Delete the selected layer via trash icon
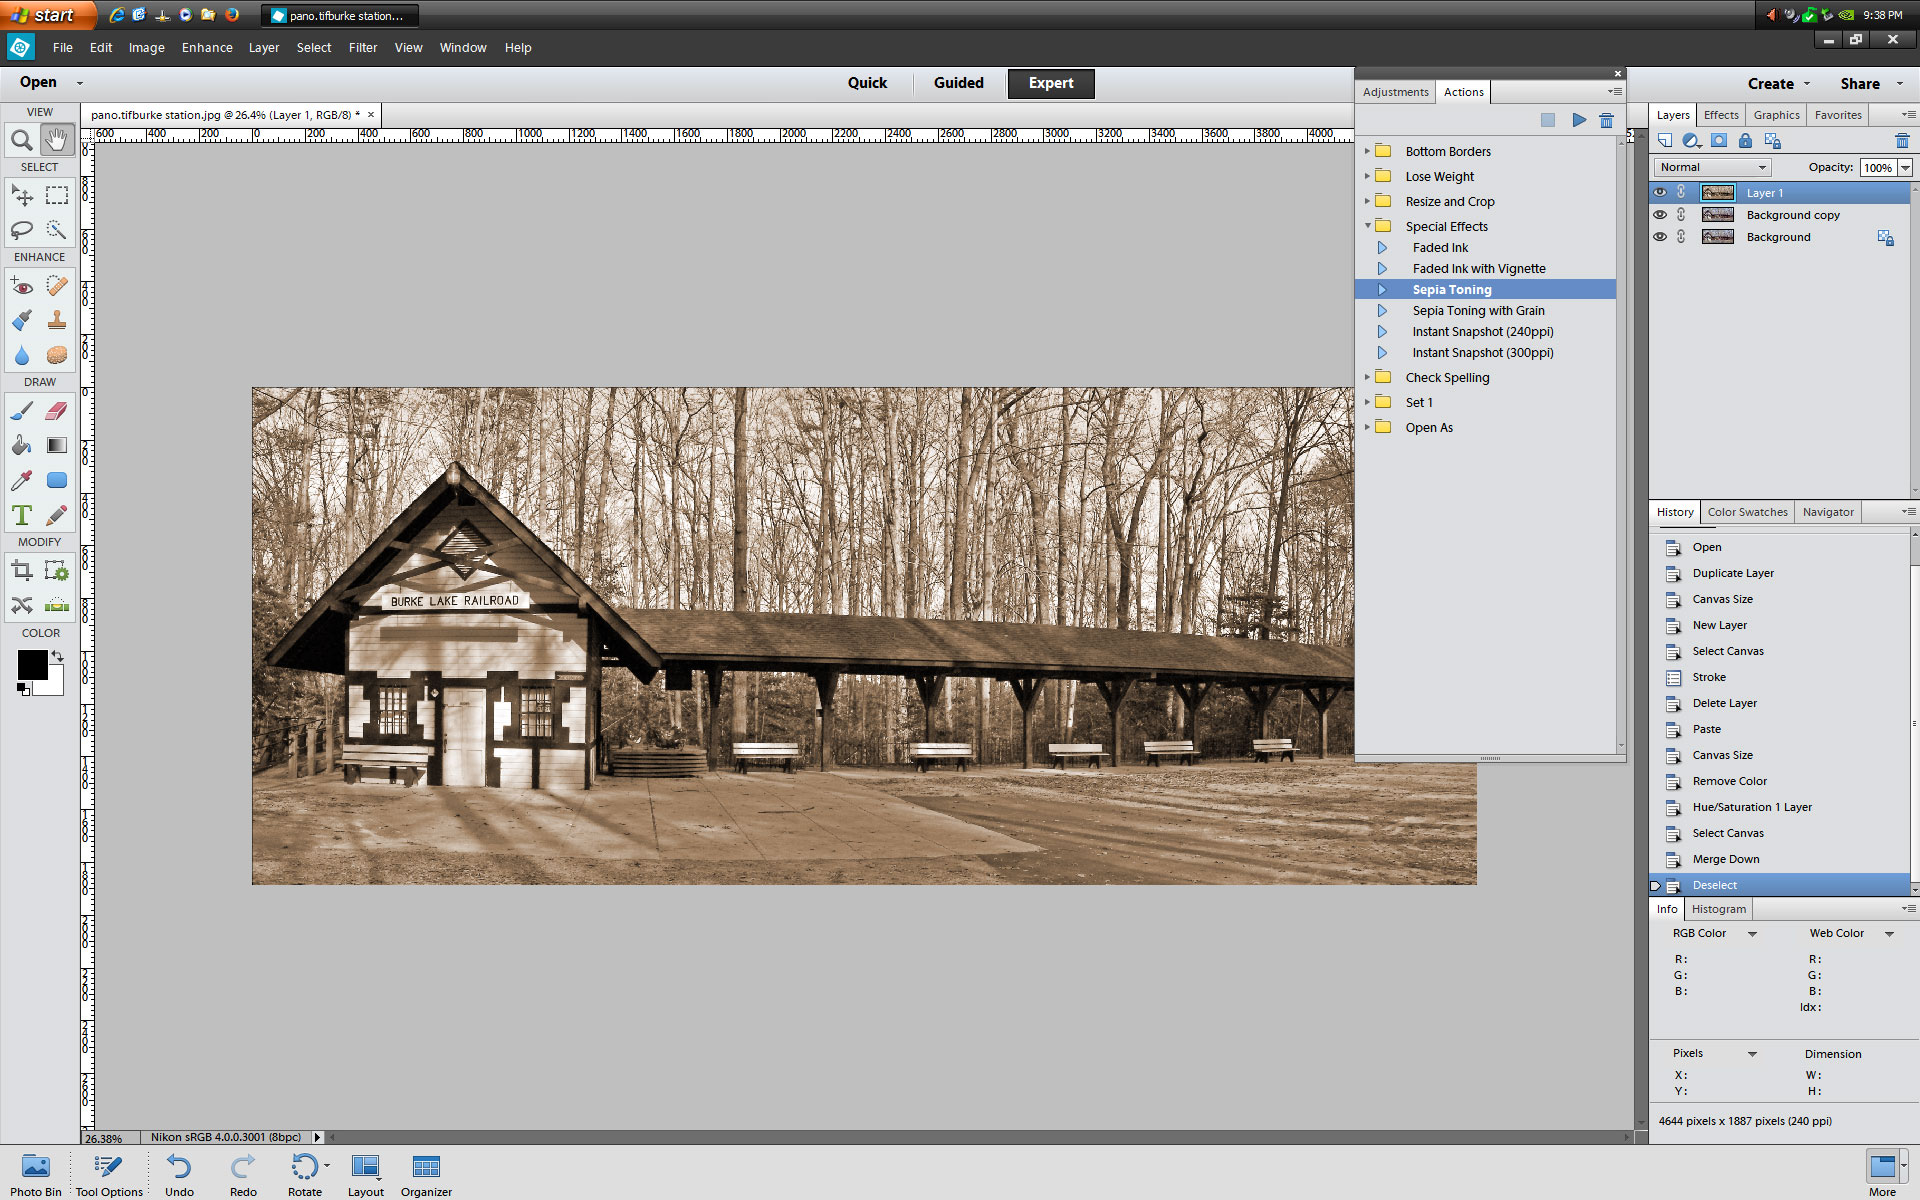 pos(1902,140)
